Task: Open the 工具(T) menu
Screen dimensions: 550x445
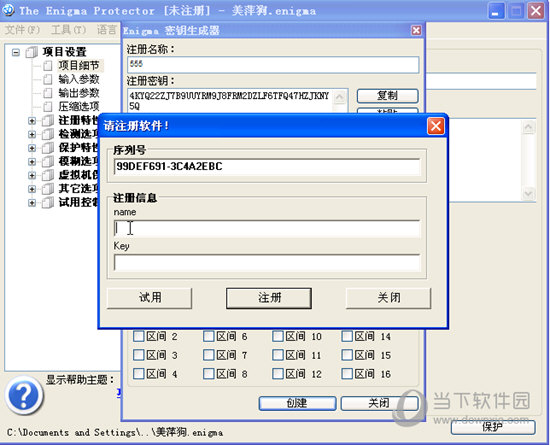Action: (68, 30)
